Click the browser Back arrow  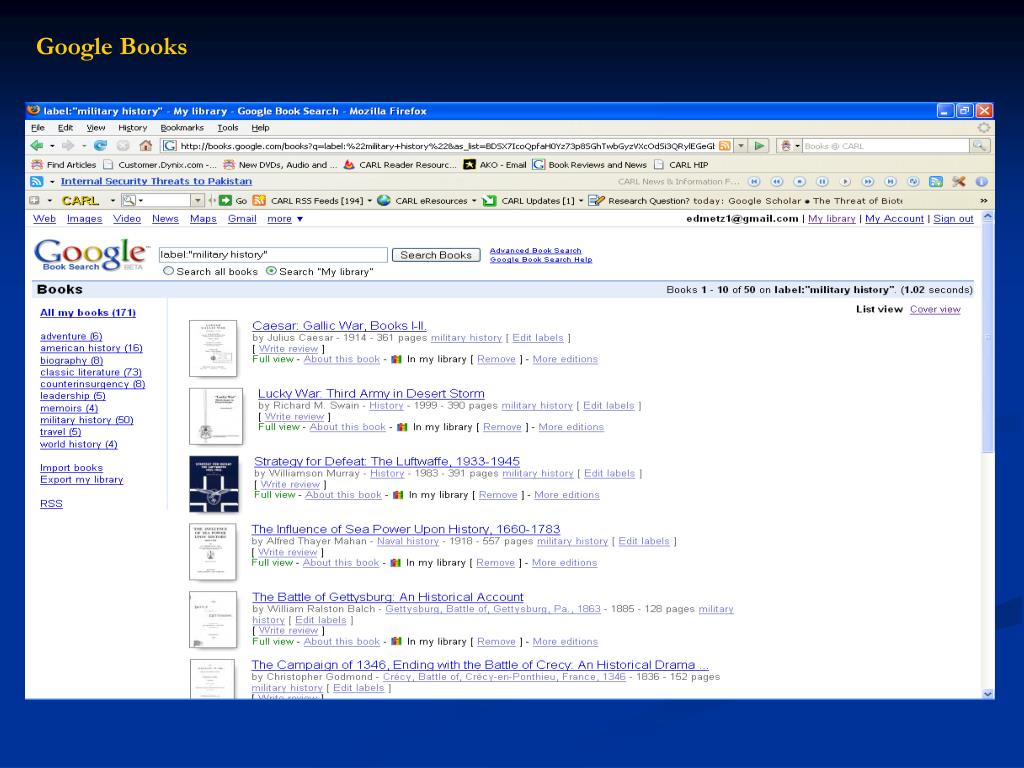click(x=37, y=146)
